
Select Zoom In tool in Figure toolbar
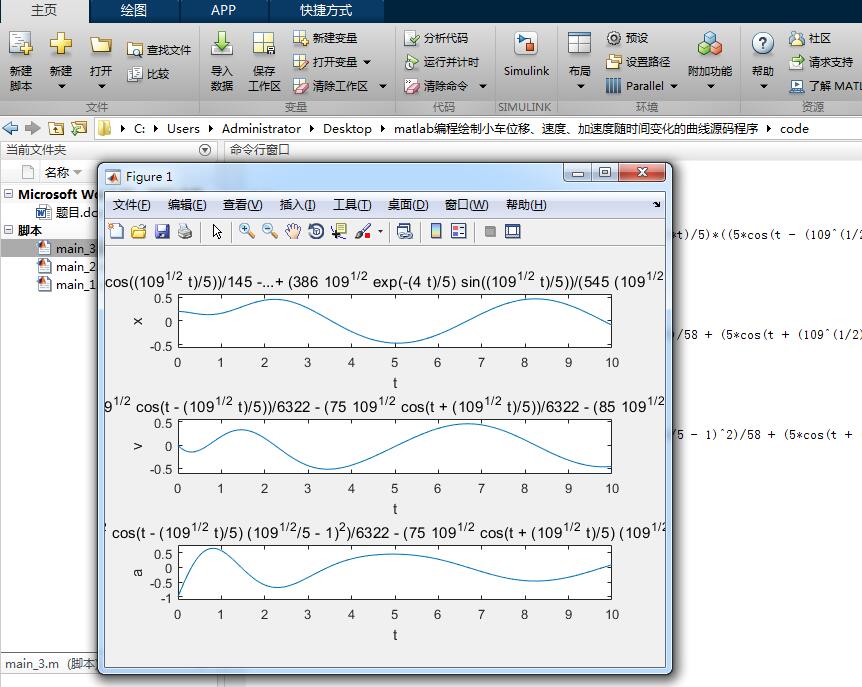(x=247, y=231)
